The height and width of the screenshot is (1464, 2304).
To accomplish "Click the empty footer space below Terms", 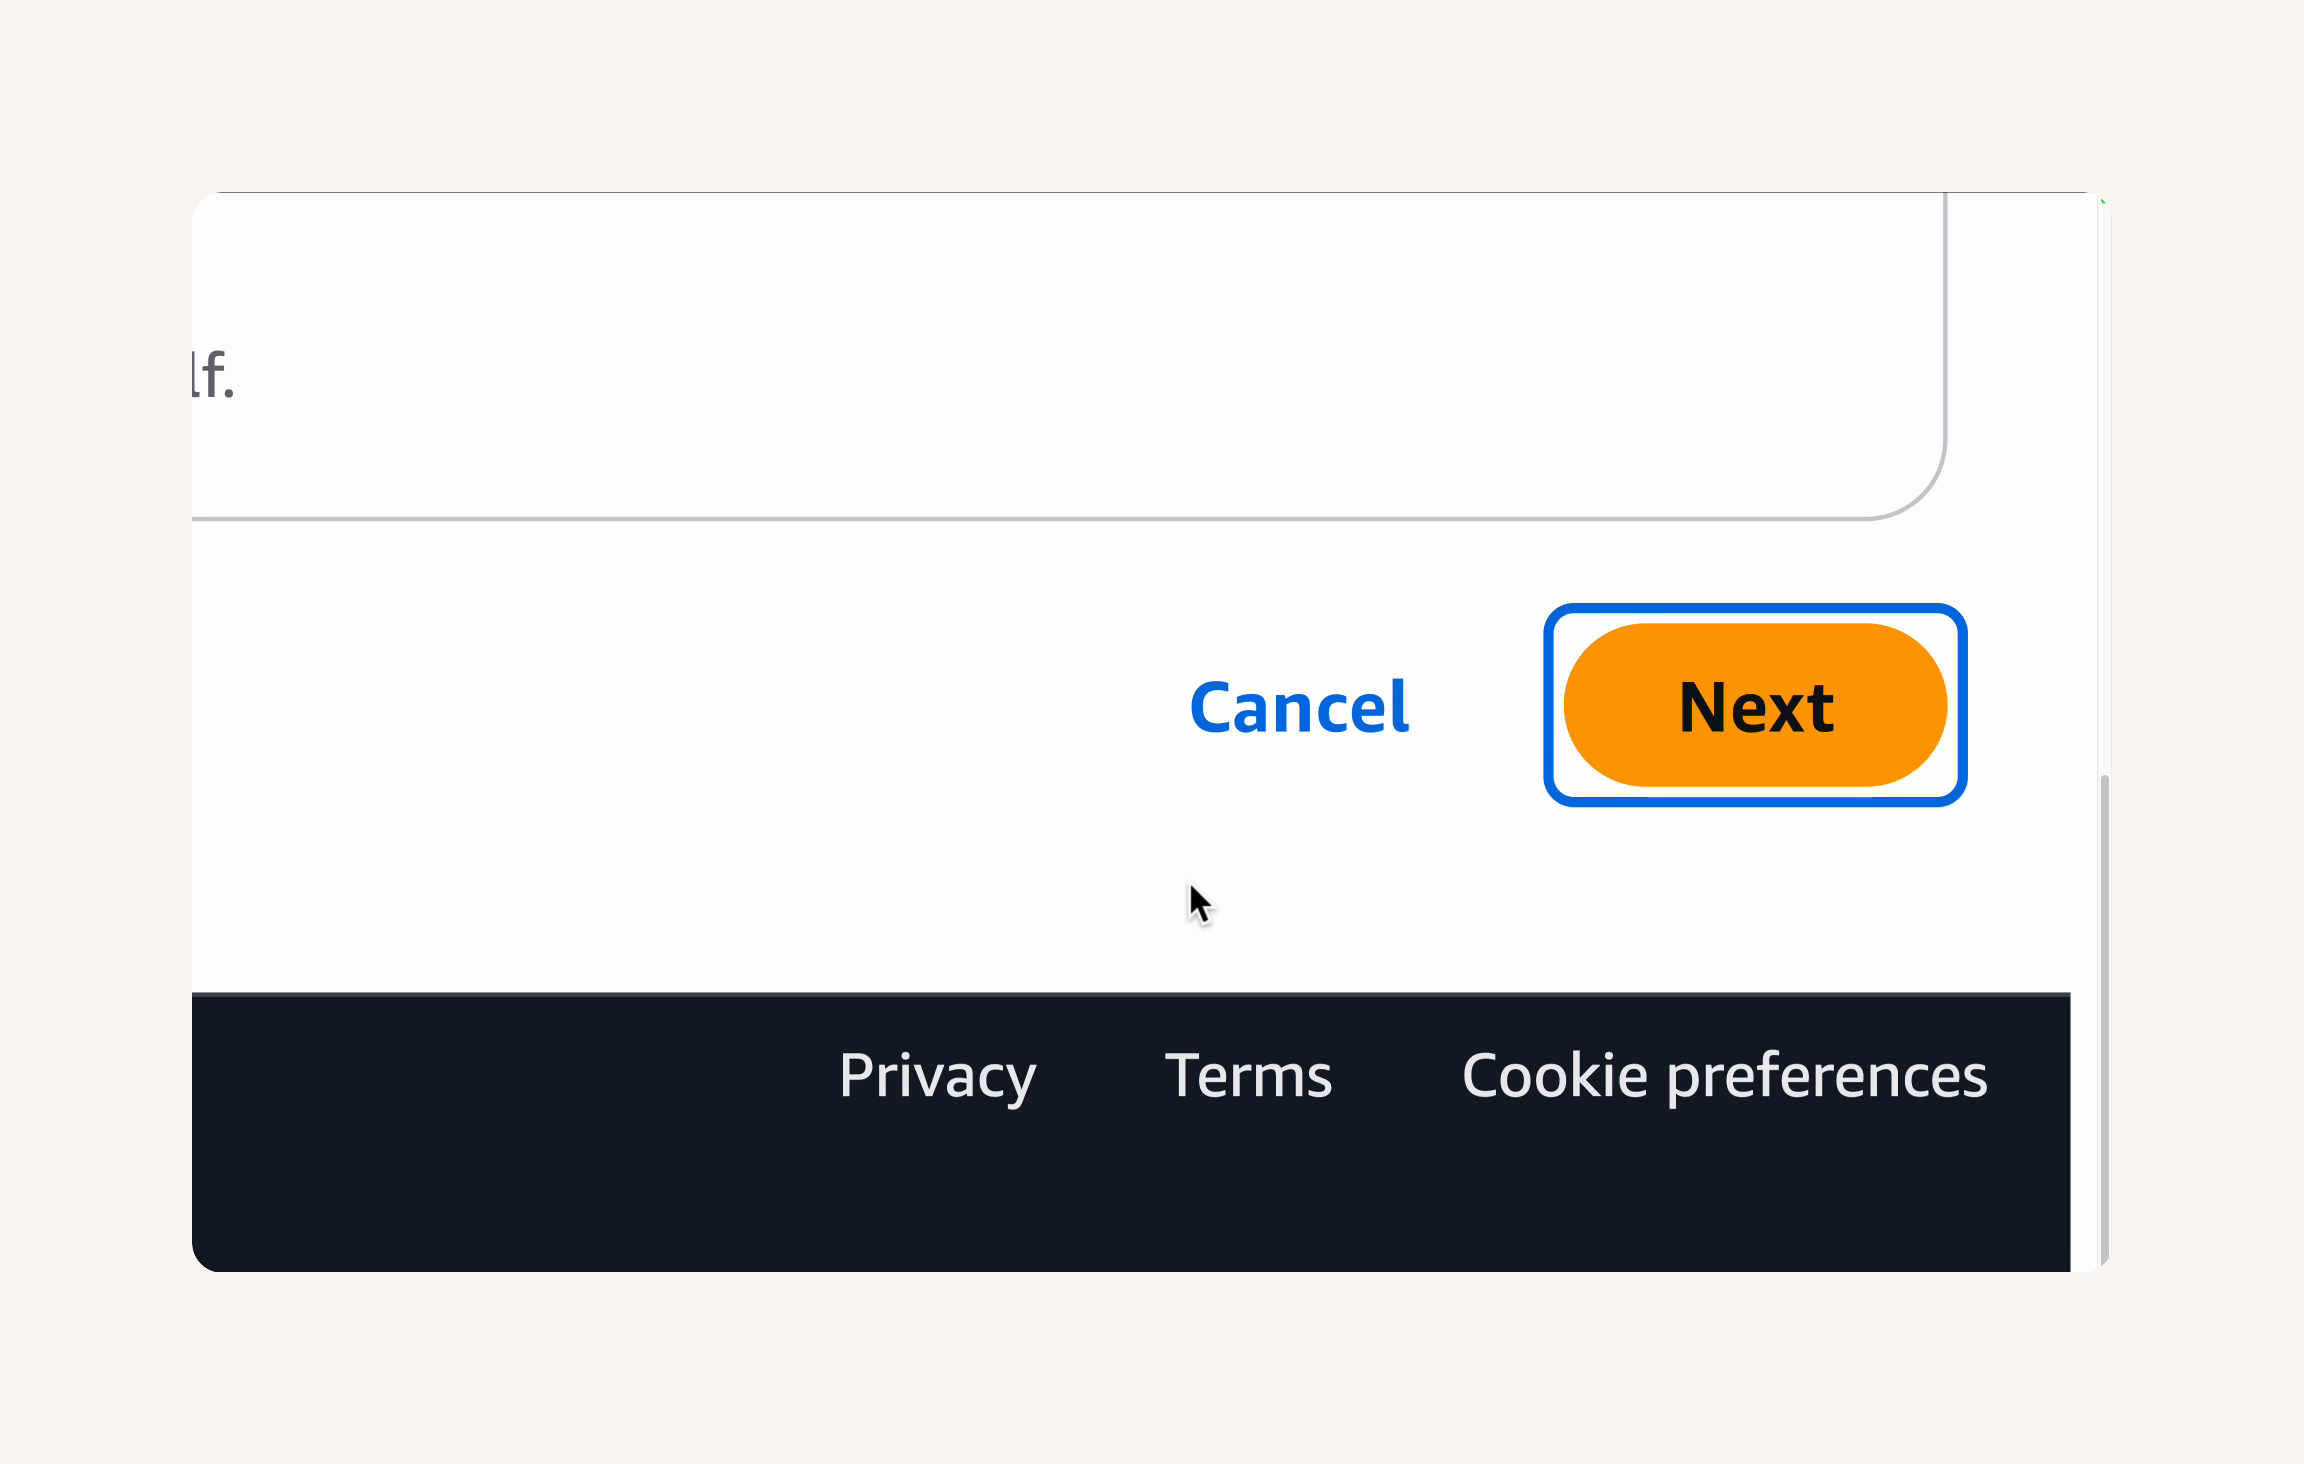I will (x=1248, y=1190).
